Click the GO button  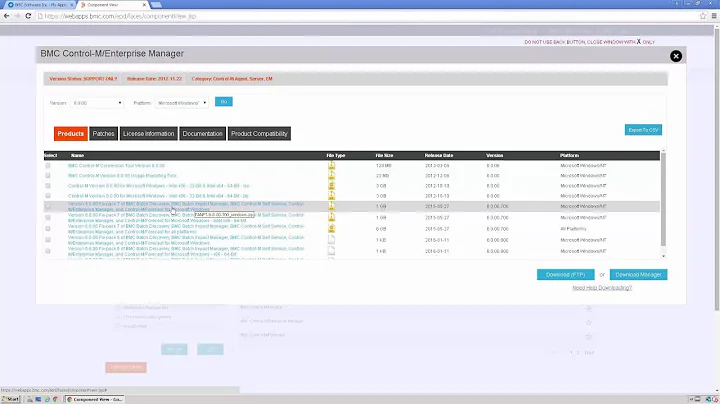(224, 101)
